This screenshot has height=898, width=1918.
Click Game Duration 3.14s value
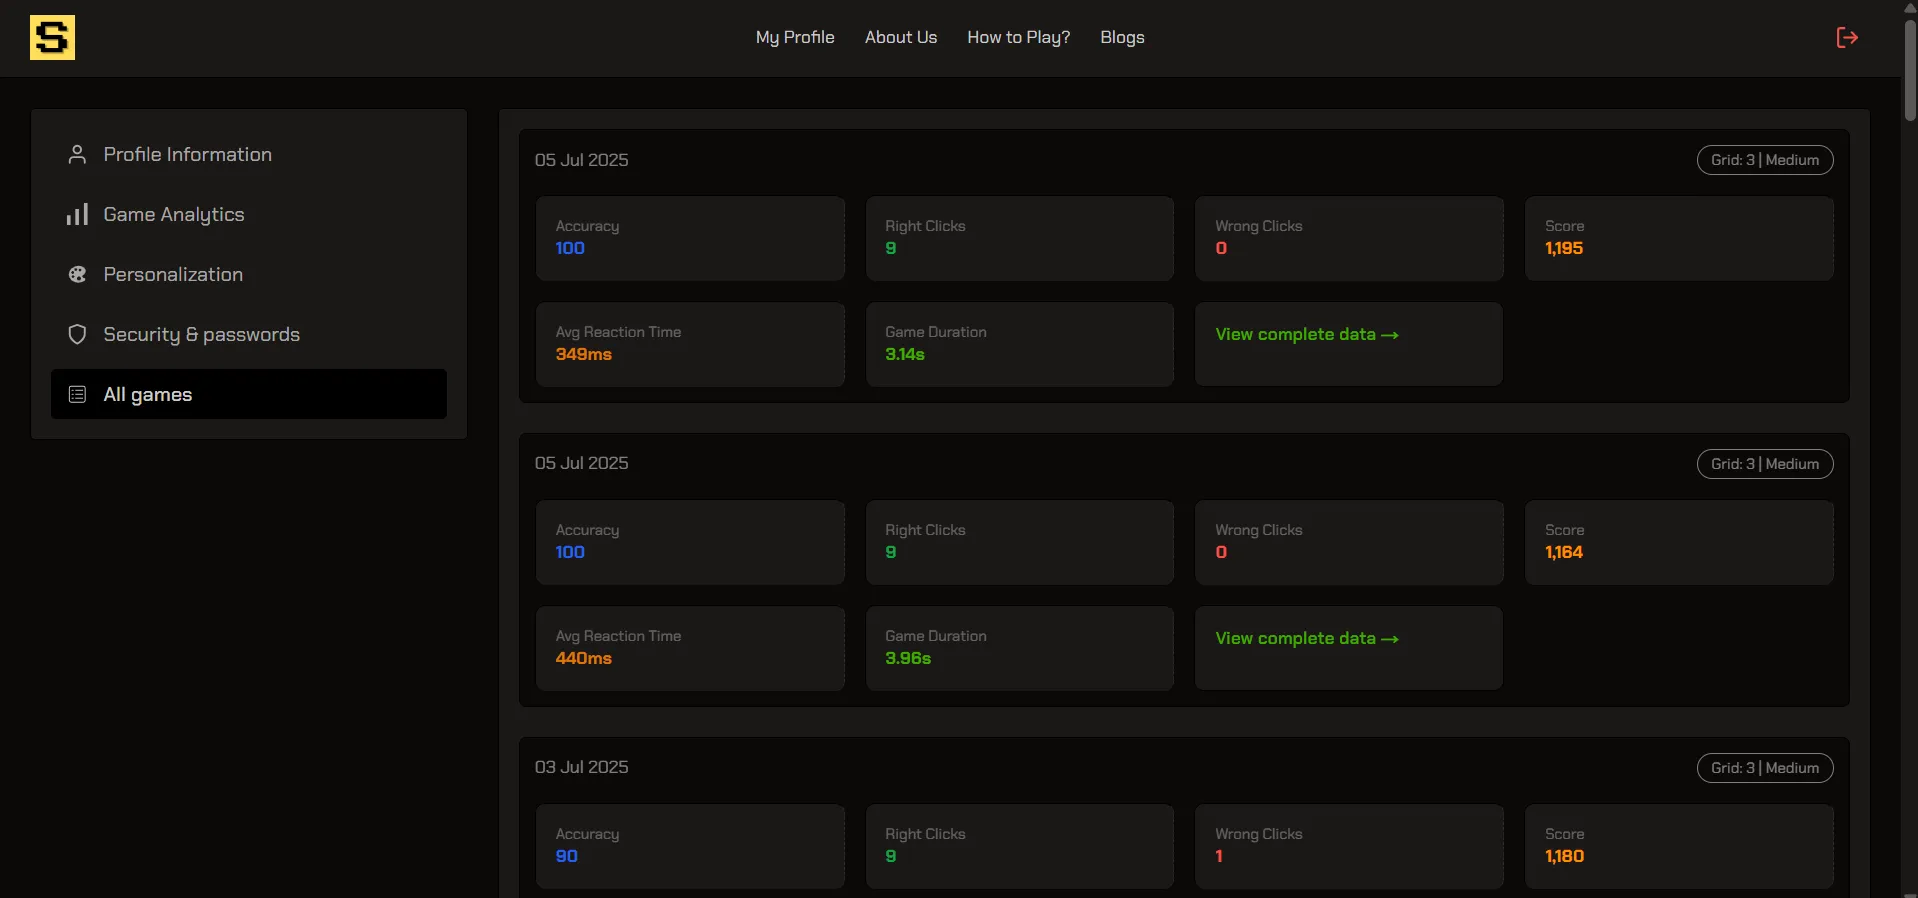coord(905,354)
